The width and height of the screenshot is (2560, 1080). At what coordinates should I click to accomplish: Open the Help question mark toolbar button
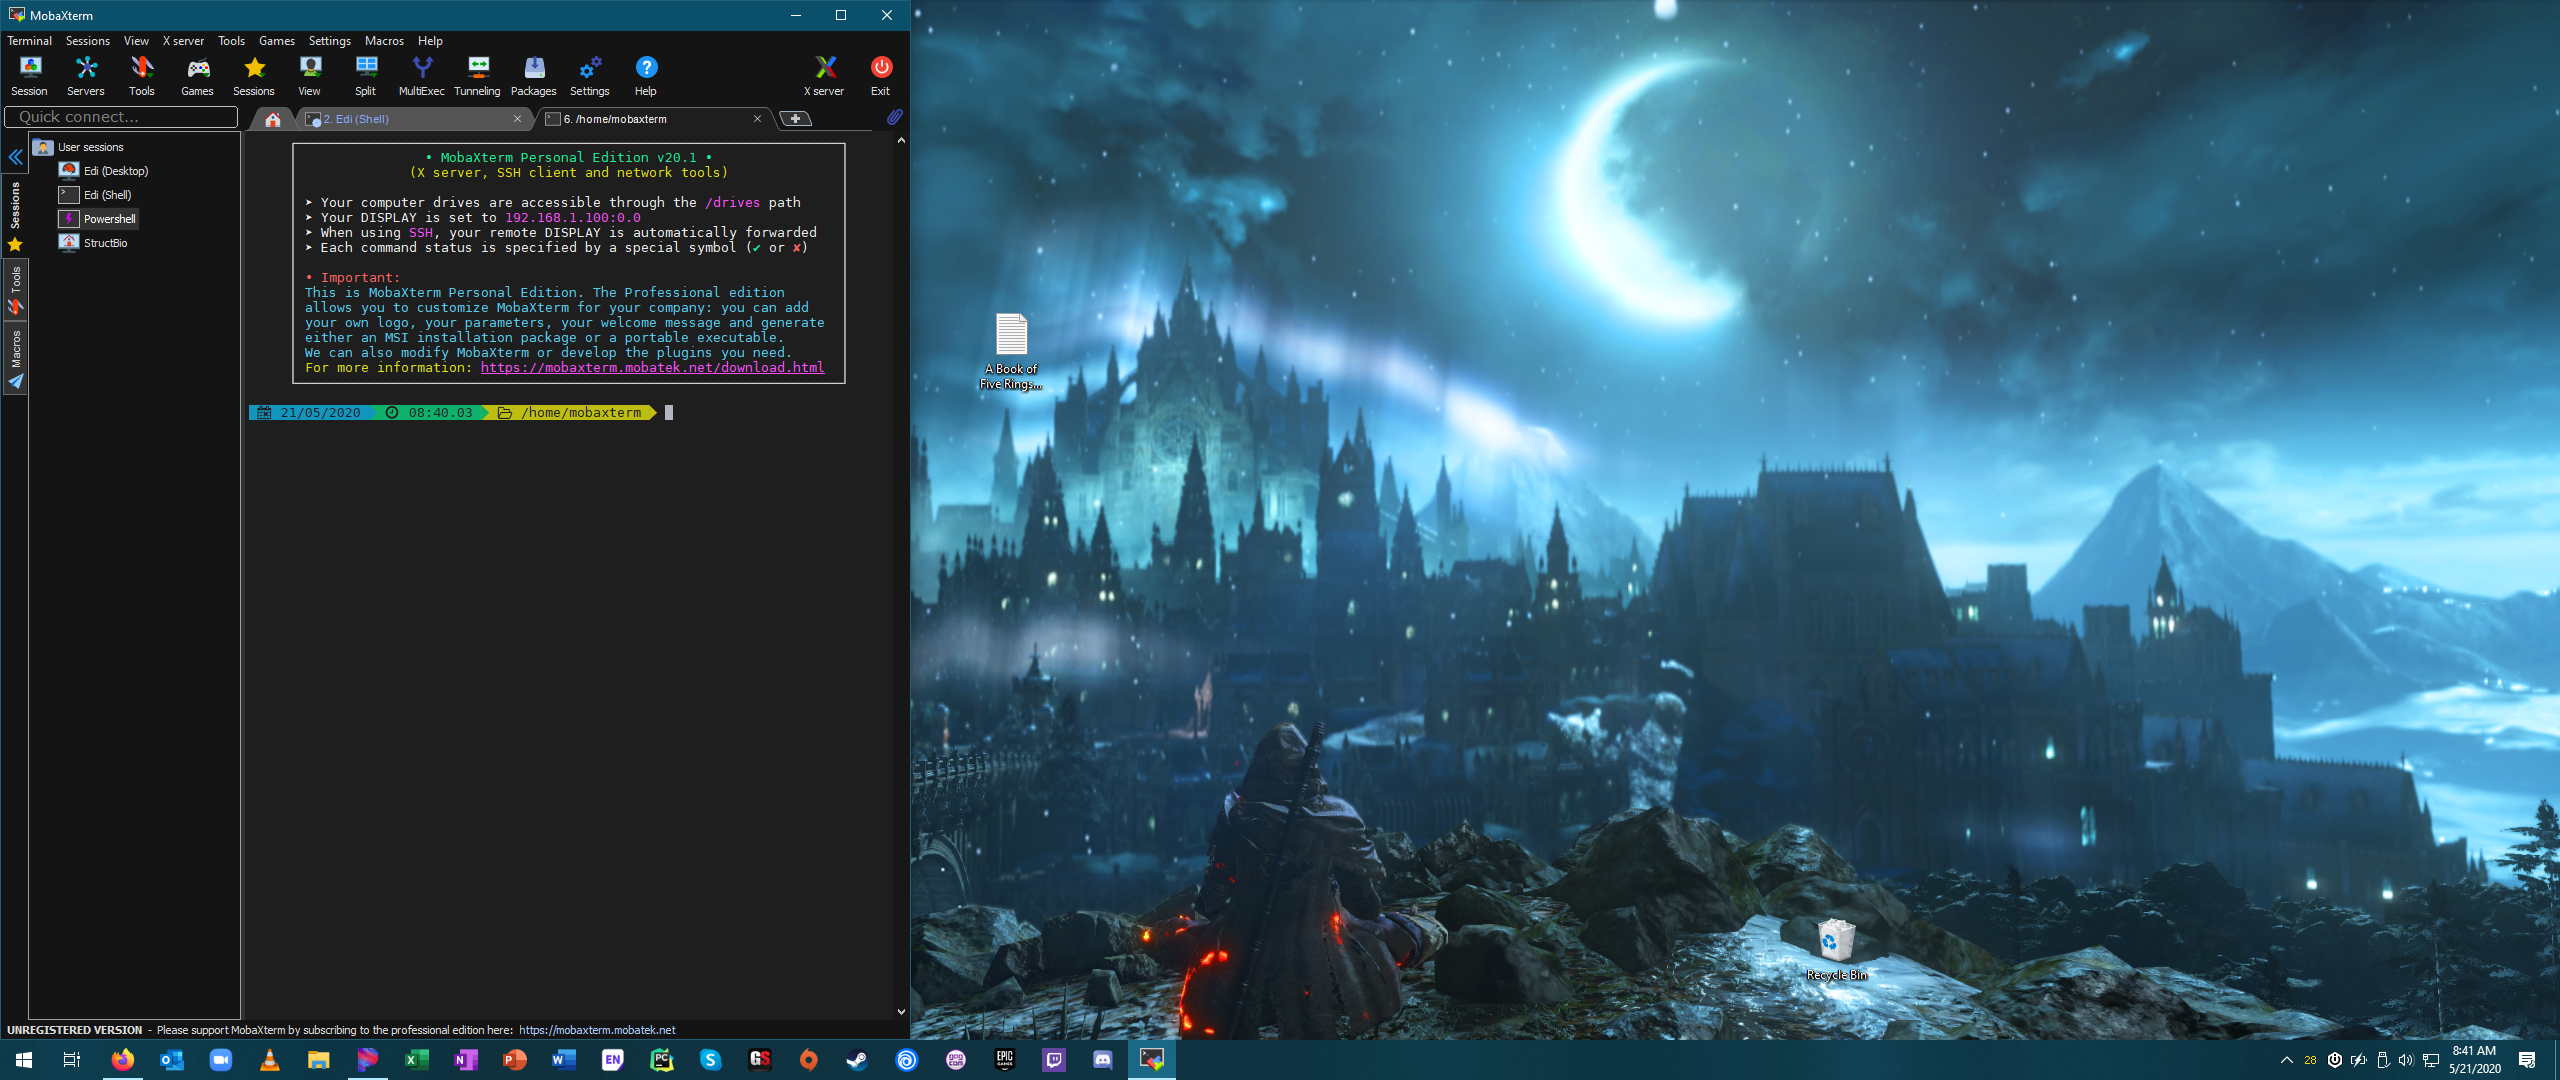click(x=646, y=76)
